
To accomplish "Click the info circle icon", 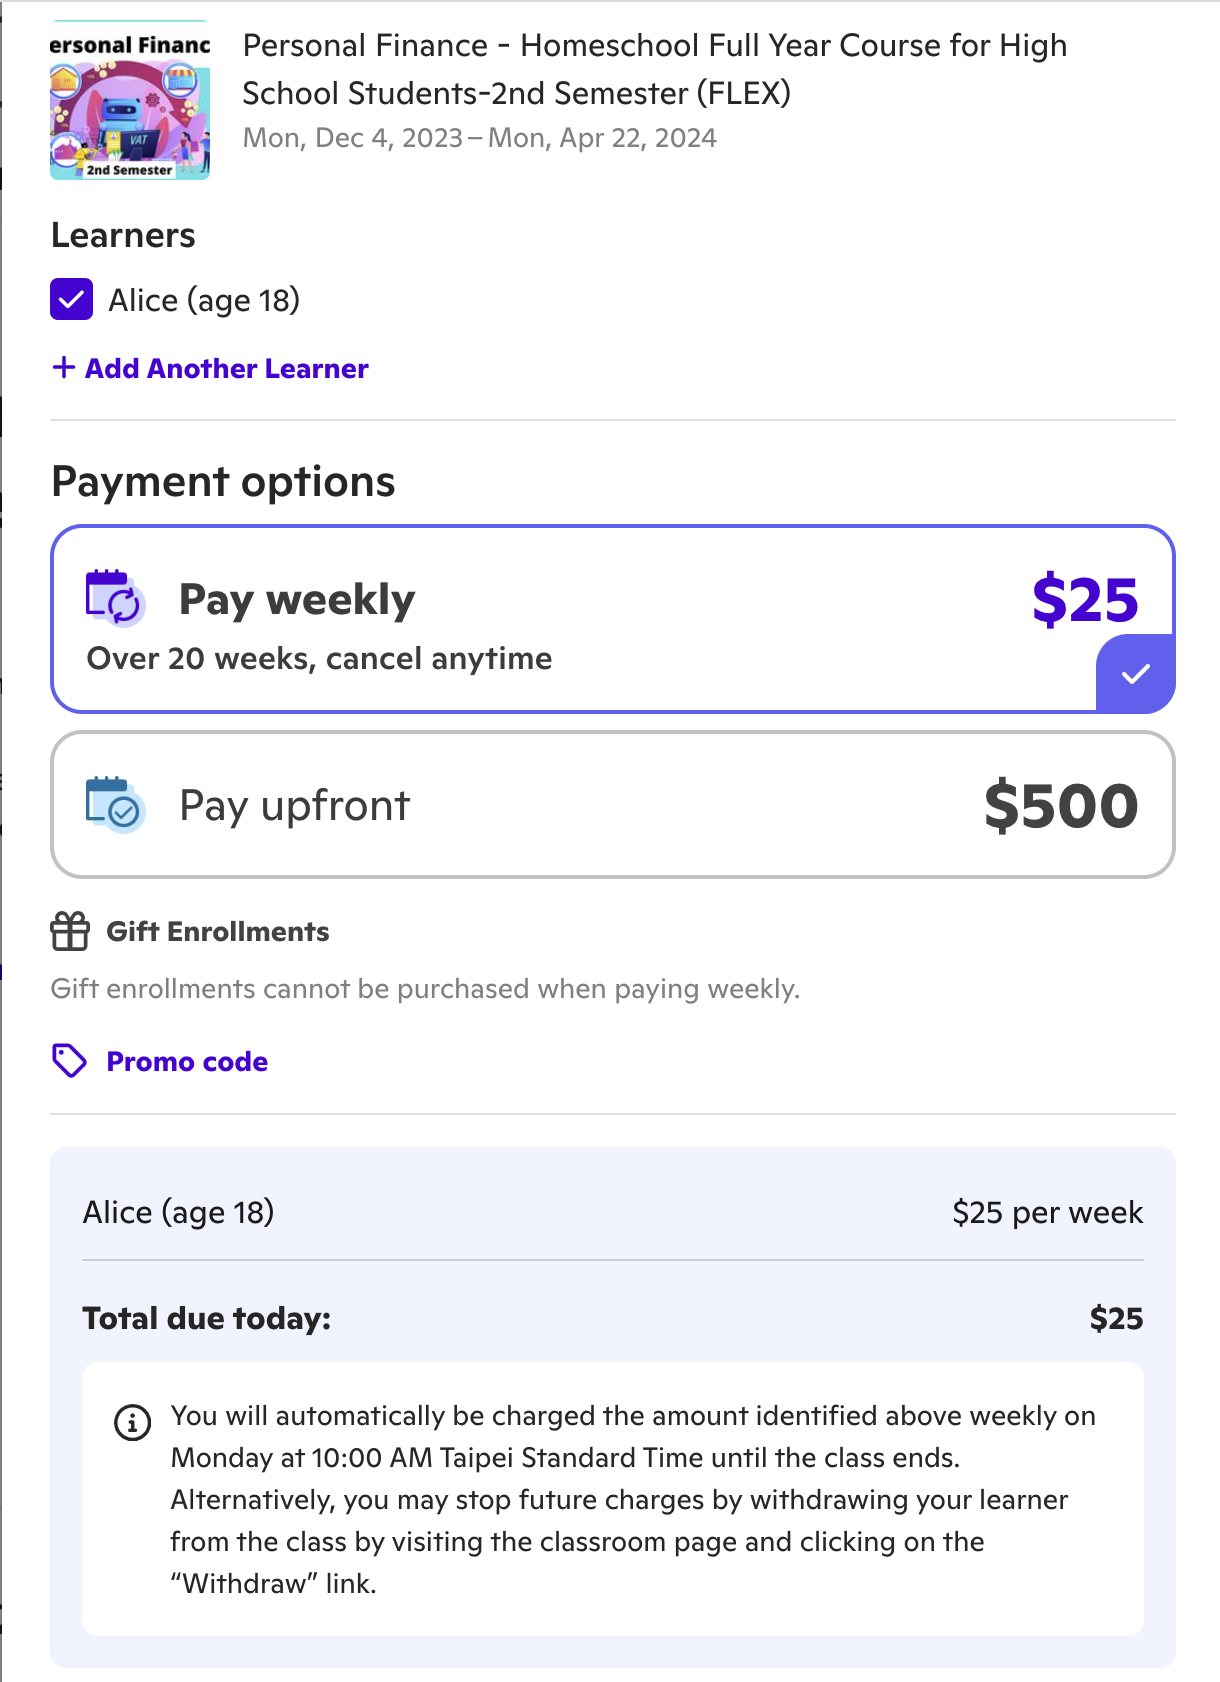I will tap(132, 1421).
